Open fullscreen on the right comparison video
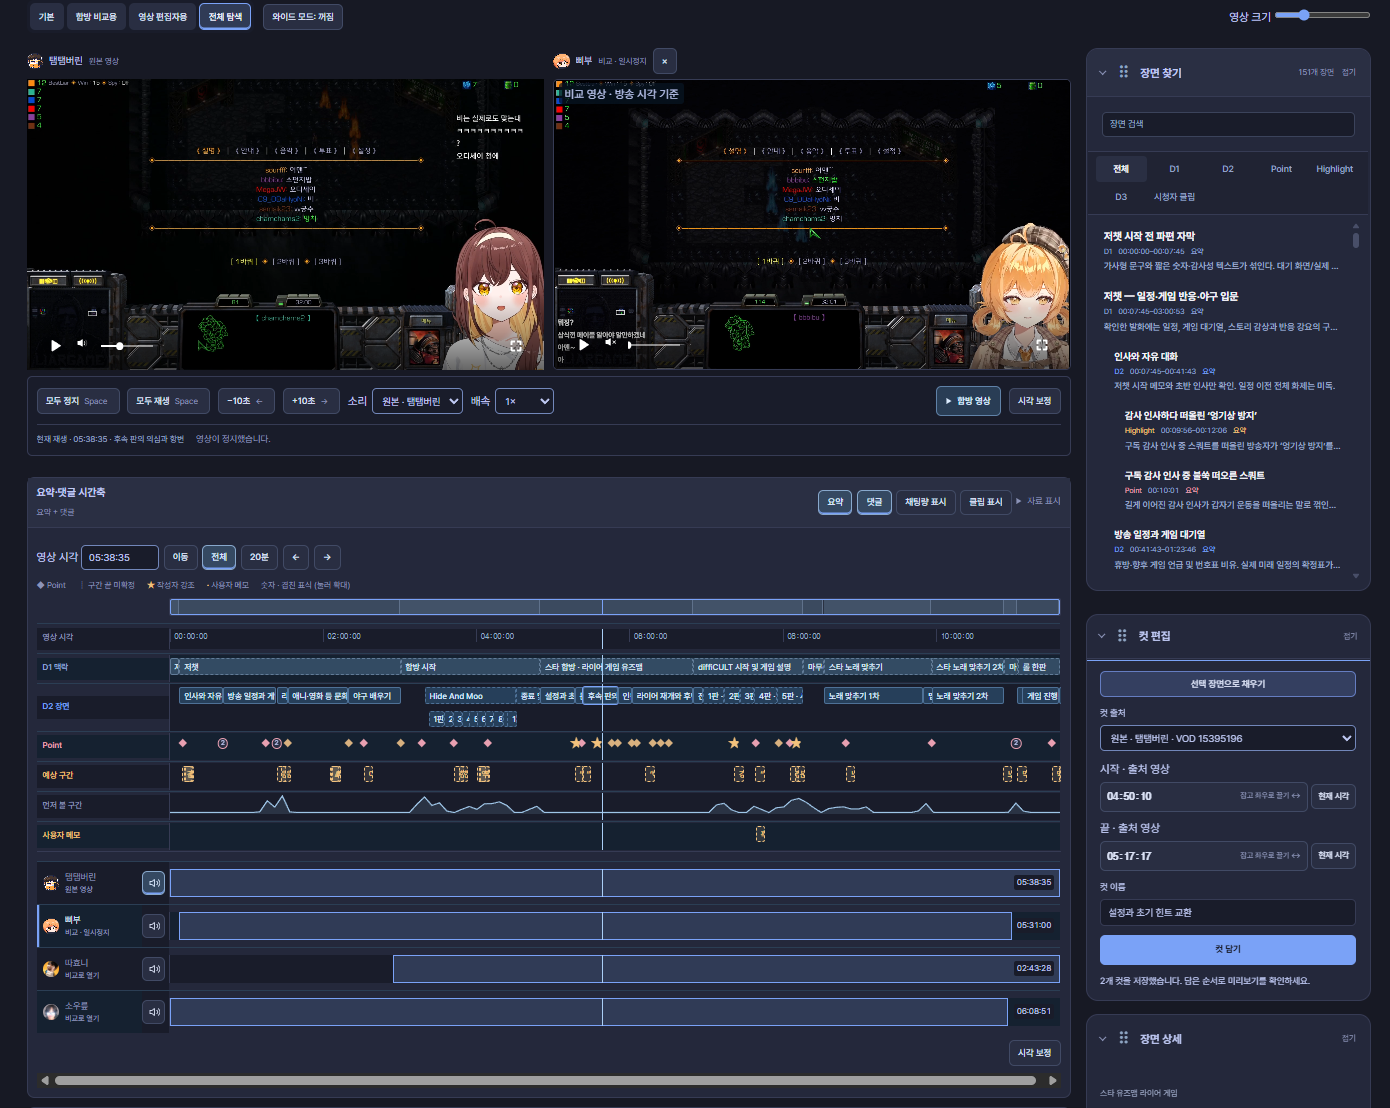The width and height of the screenshot is (1390, 1108). [x=1042, y=344]
